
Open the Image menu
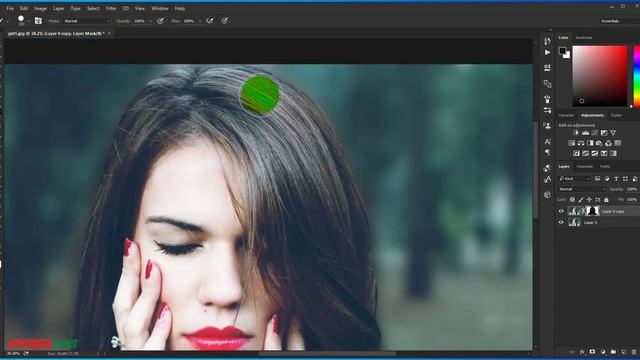click(x=40, y=8)
